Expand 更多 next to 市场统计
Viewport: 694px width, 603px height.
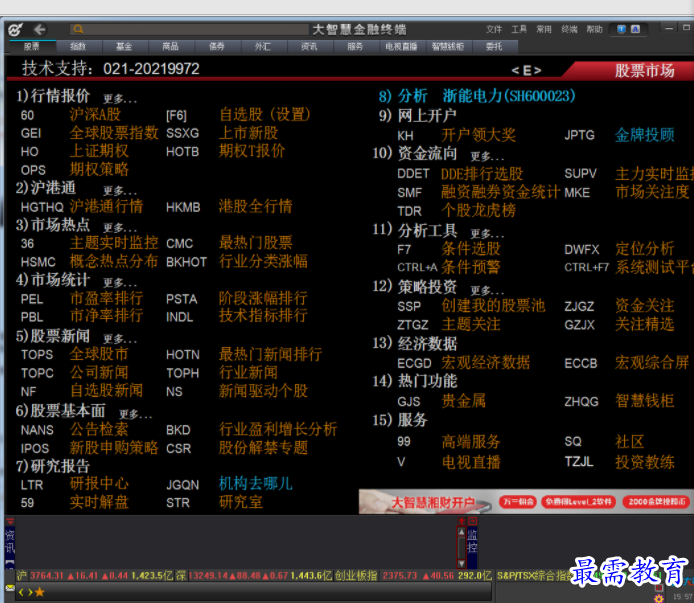coord(120,282)
